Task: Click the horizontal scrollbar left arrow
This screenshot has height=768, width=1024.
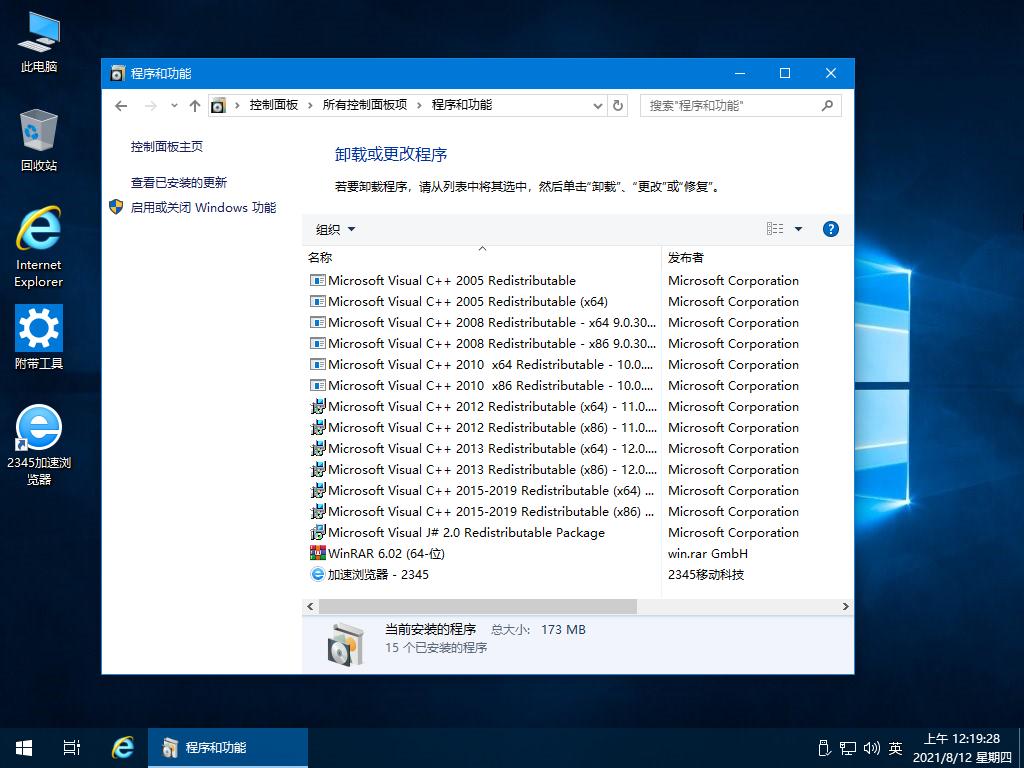Action: [310, 607]
